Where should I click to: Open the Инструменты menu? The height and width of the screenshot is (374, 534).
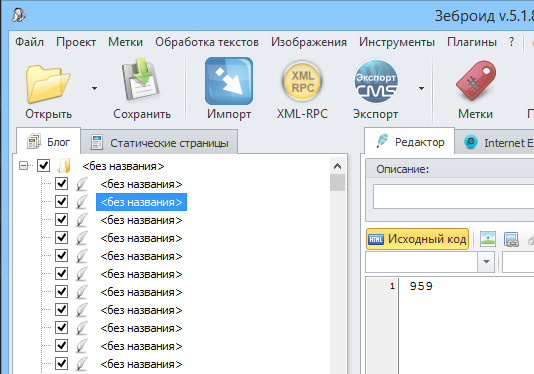click(x=396, y=42)
